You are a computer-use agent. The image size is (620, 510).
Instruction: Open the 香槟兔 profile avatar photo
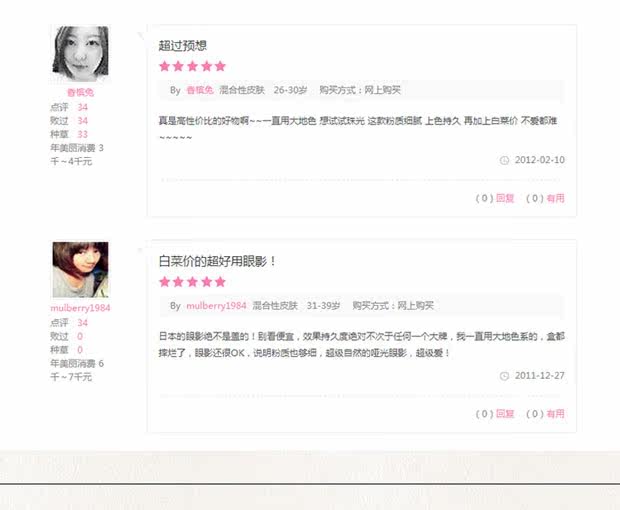coord(81,54)
